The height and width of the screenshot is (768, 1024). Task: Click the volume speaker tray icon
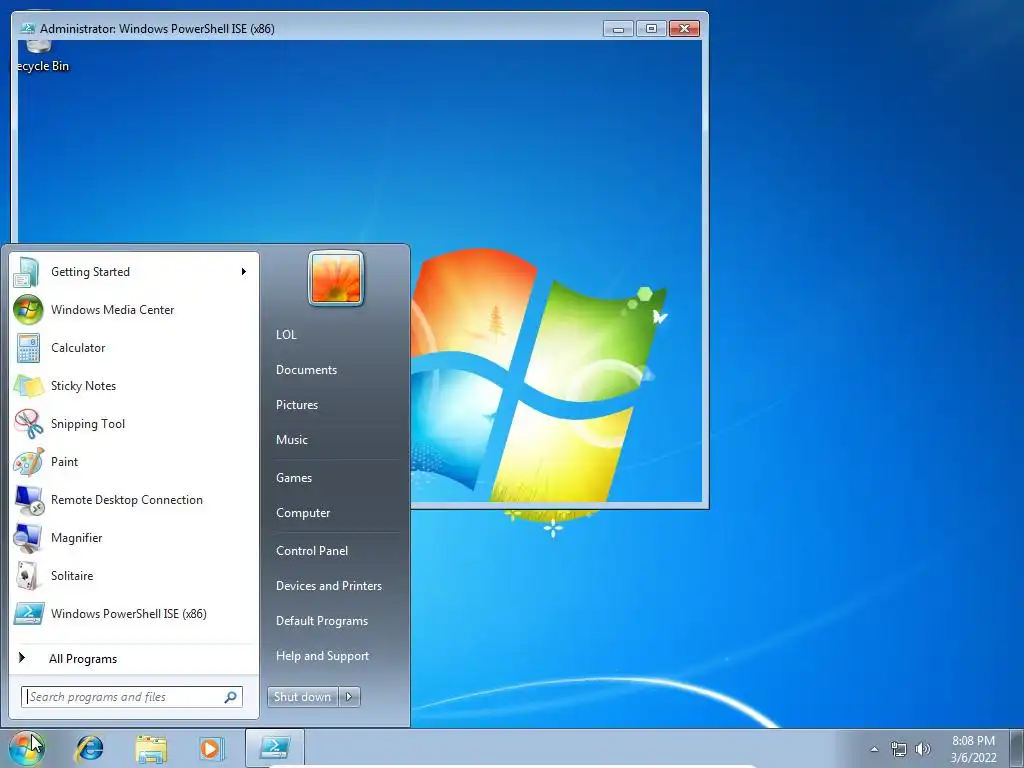click(x=922, y=749)
